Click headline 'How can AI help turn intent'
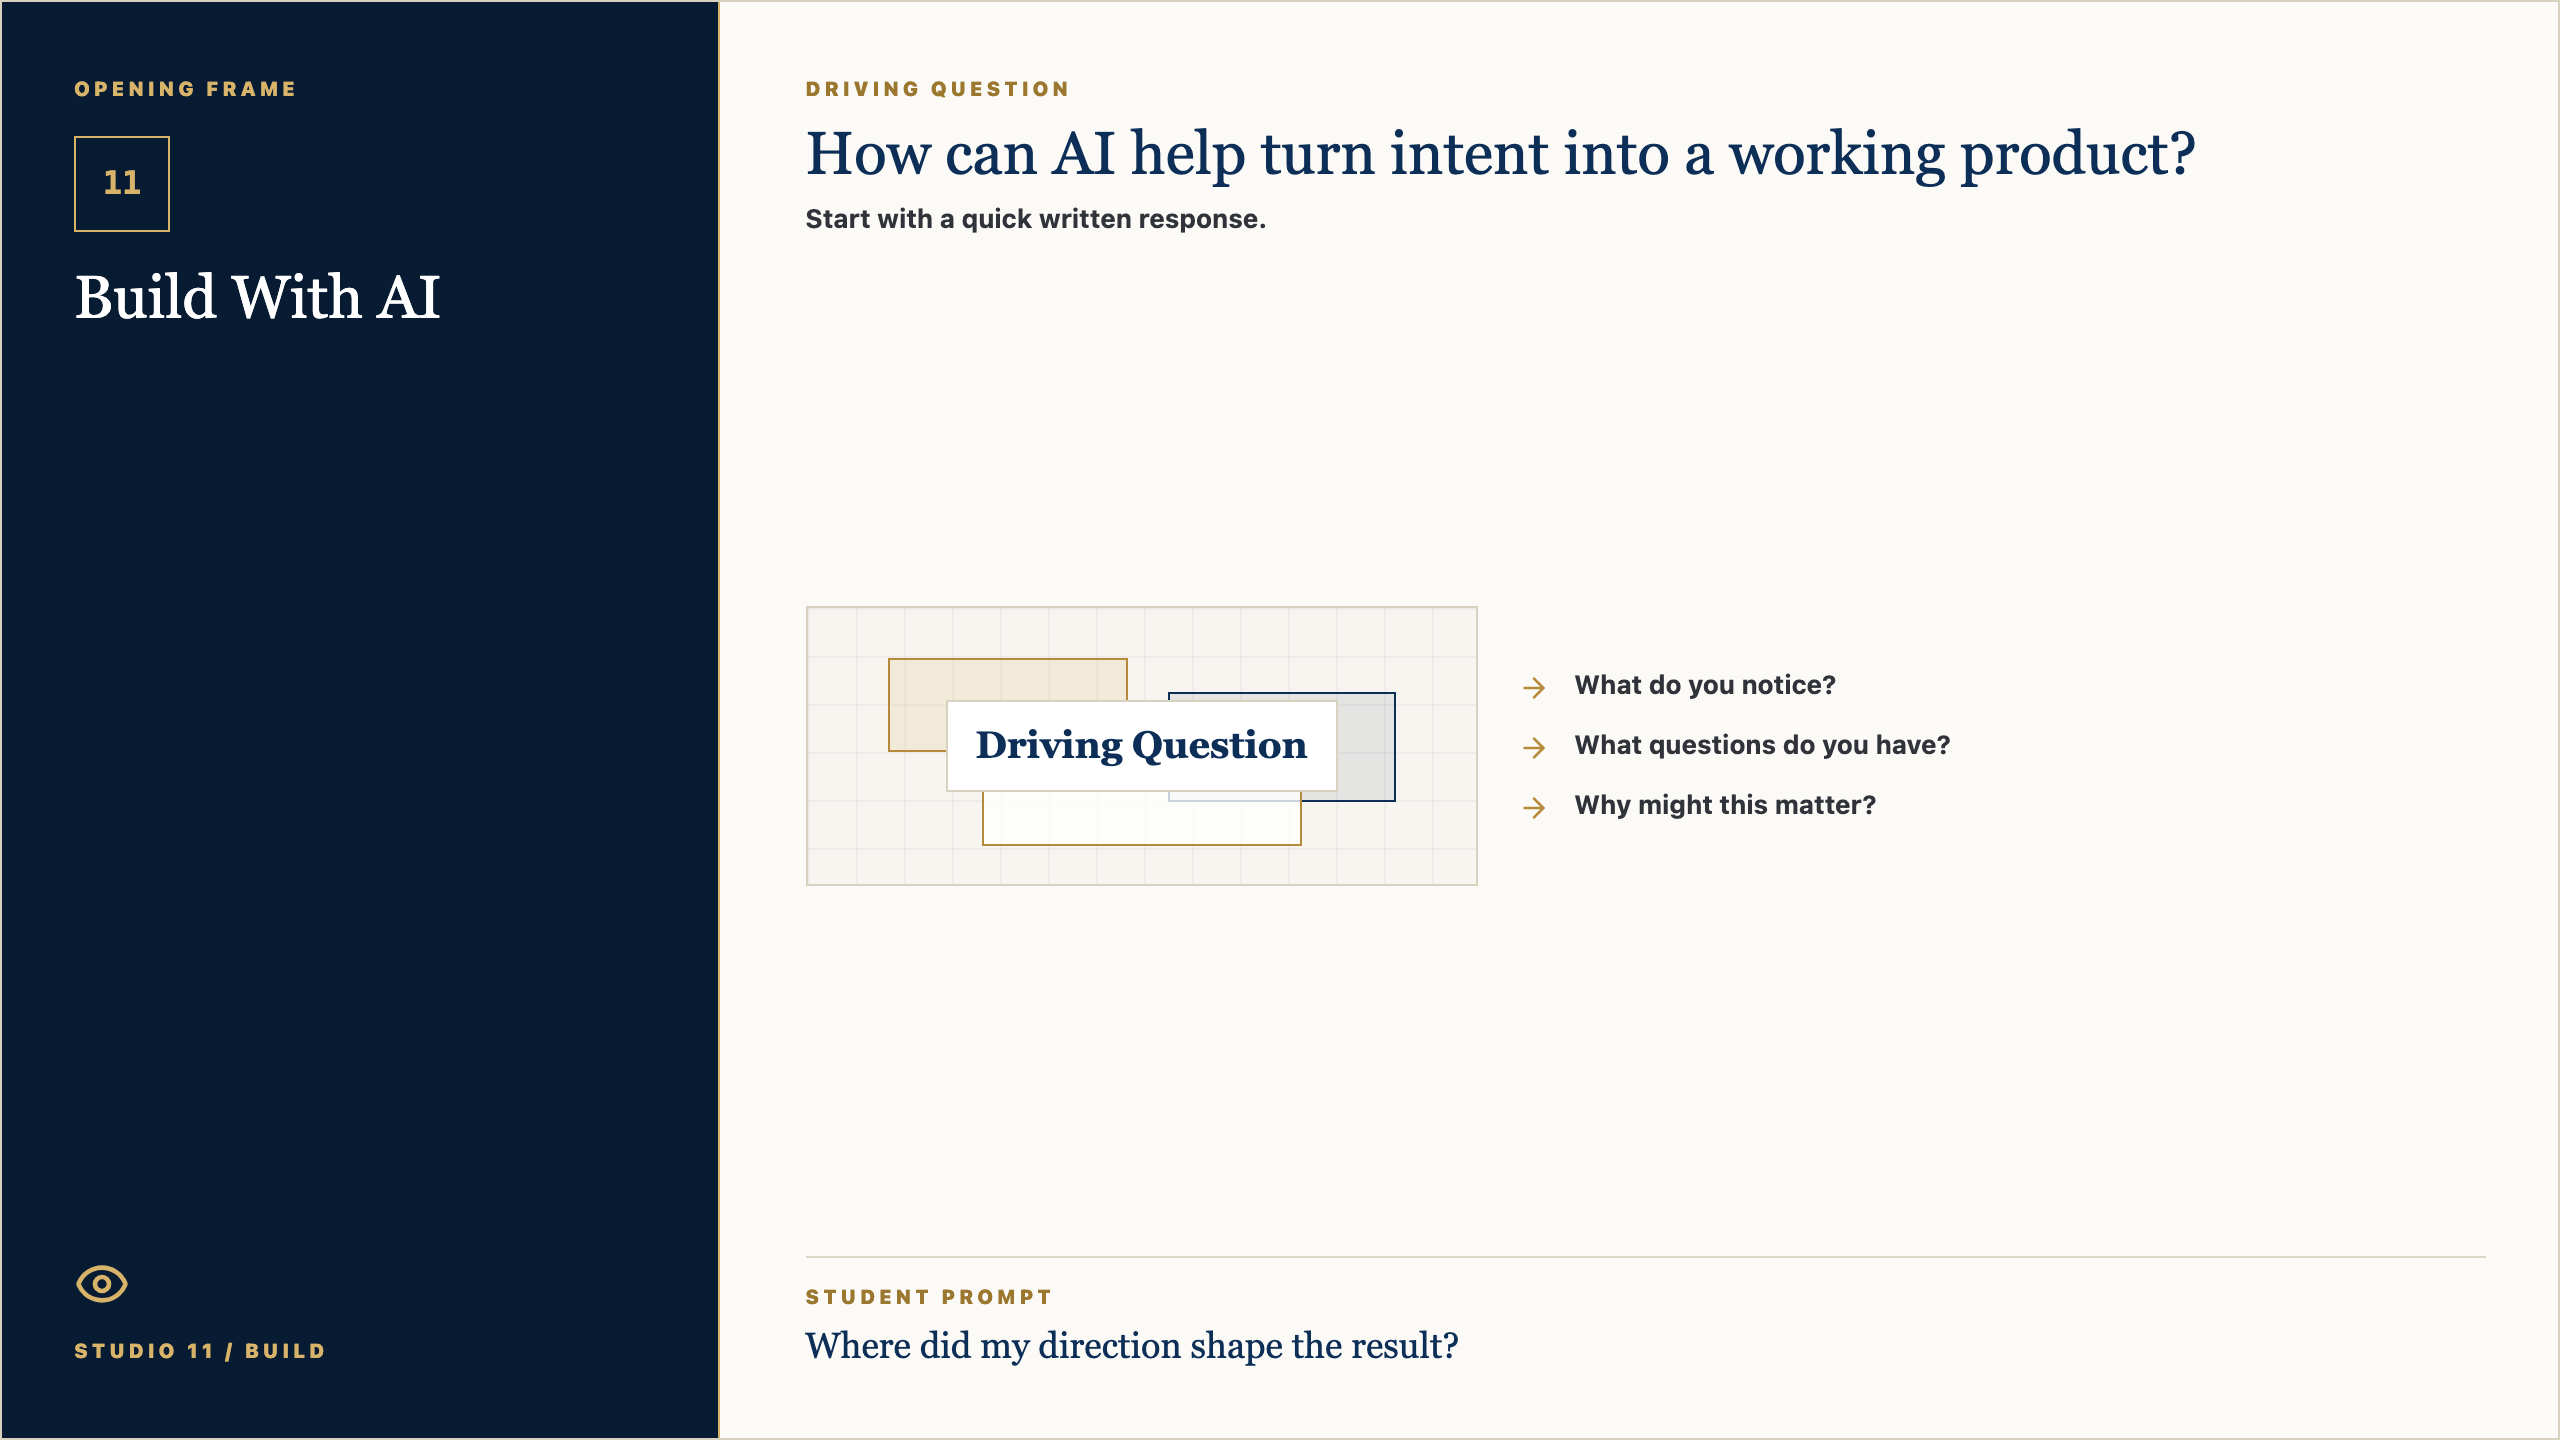The height and width of the screenshot is (1440, 2560). click(1500, 154)
